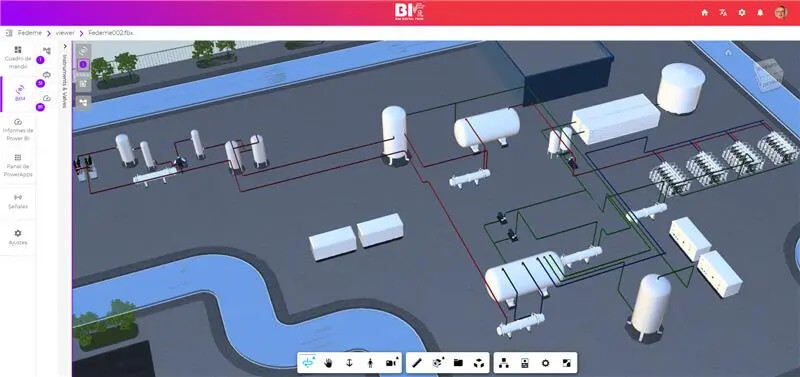
Task: Click the tree icon with badge 1 in sidebar
Action: tap(46, 51)
